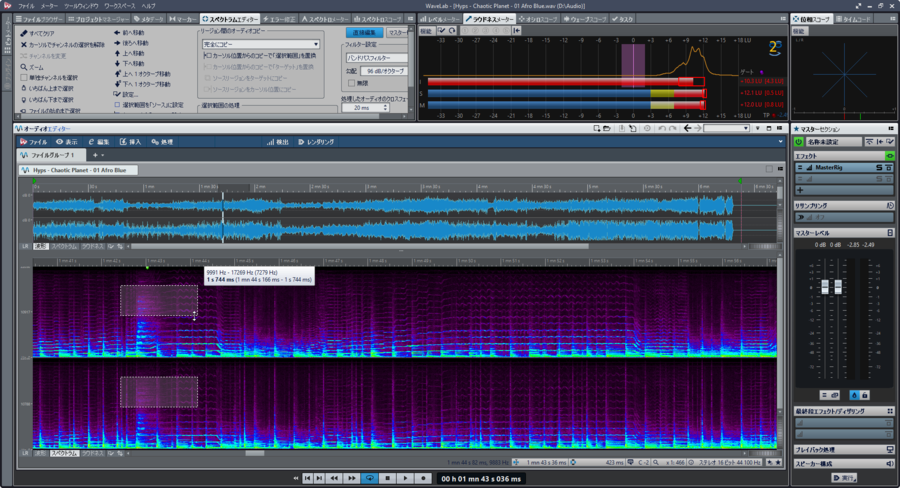
Task: Click the マスター button beside 直接編集
Action: tap(397, 33)
